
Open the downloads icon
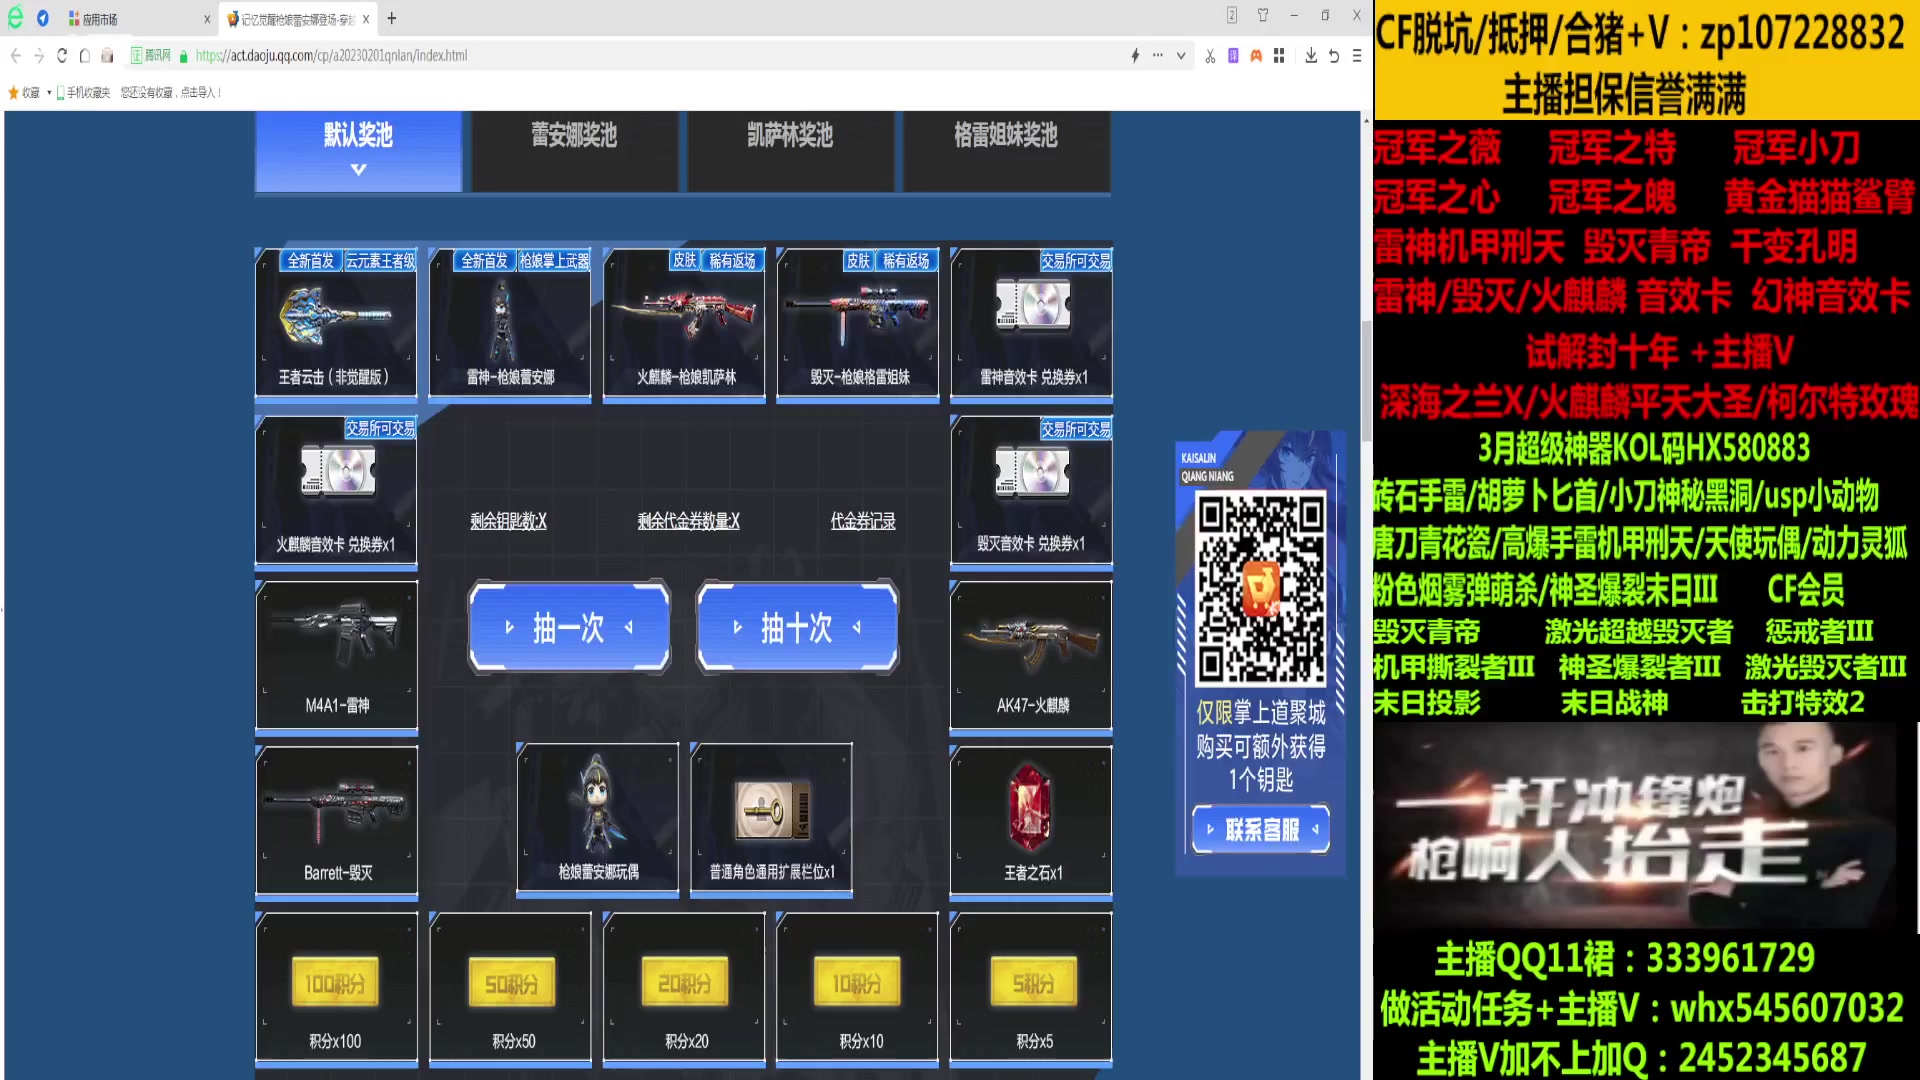click(1311, 56)
